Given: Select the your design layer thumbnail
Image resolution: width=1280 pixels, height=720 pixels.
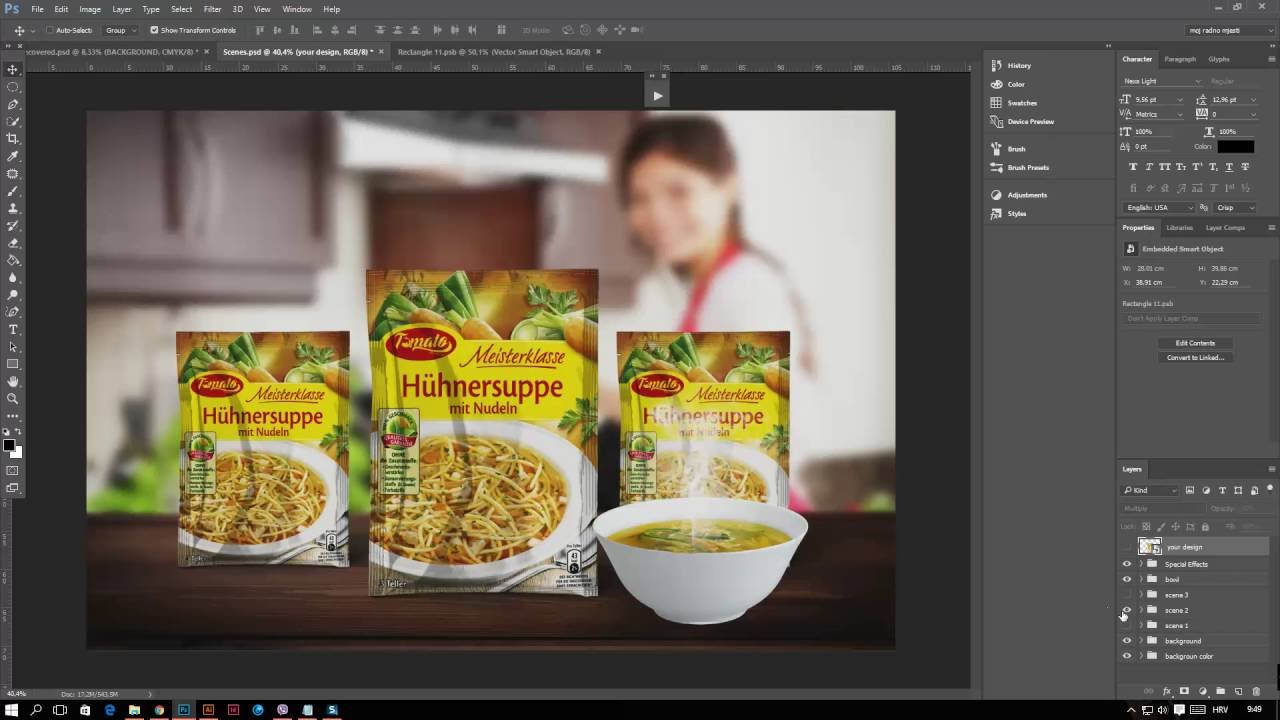Looking at the screenshot, I should coord(1149,547).
